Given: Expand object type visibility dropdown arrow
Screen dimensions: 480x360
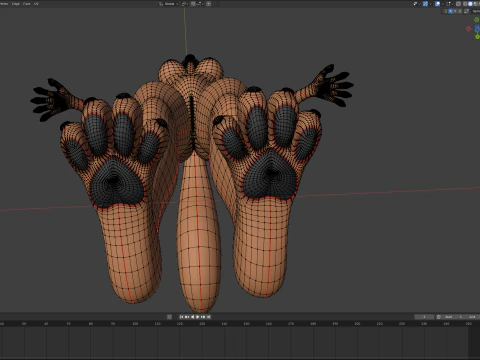Looking at the screenshot, I should tap(419, 4).
